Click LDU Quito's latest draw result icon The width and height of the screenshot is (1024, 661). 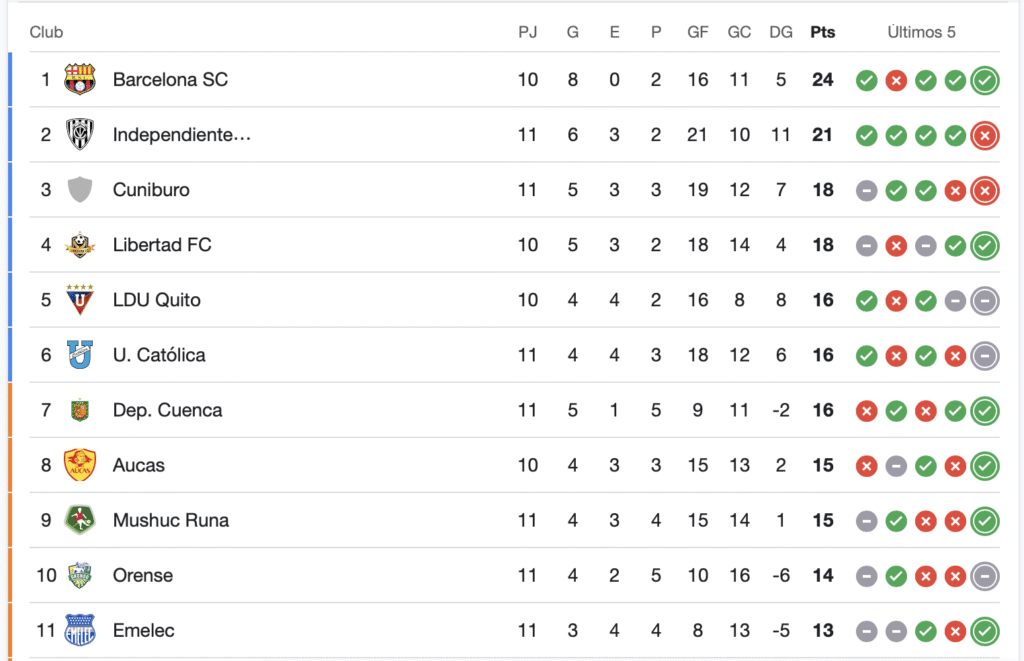click(984, 300)
